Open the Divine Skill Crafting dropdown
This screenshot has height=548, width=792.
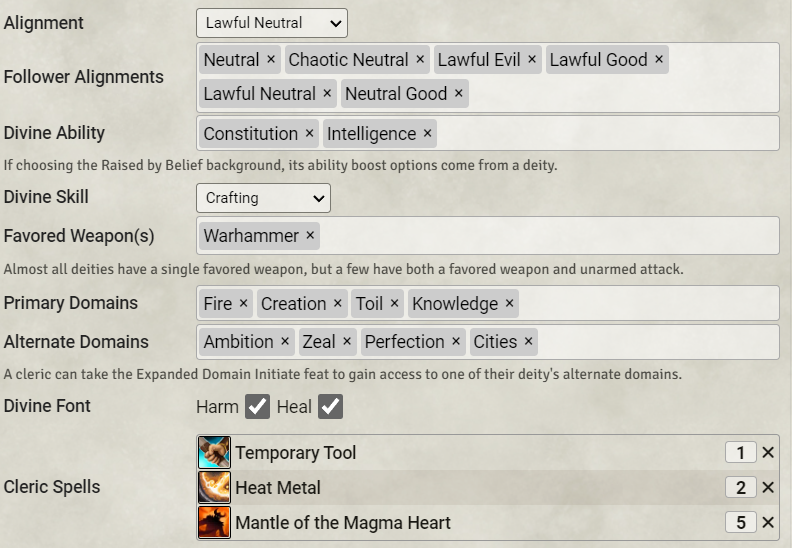(x=263, y=198)
